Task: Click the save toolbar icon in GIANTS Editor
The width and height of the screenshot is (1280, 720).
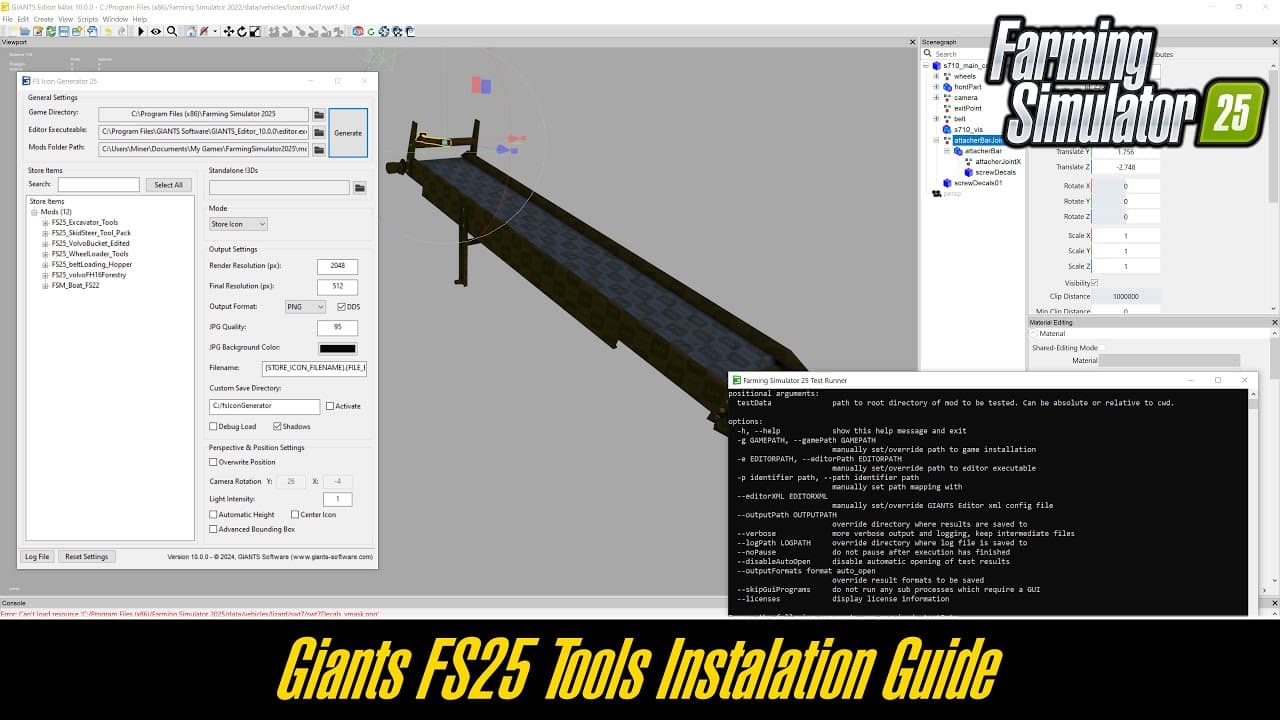Action: click(64, 31)
